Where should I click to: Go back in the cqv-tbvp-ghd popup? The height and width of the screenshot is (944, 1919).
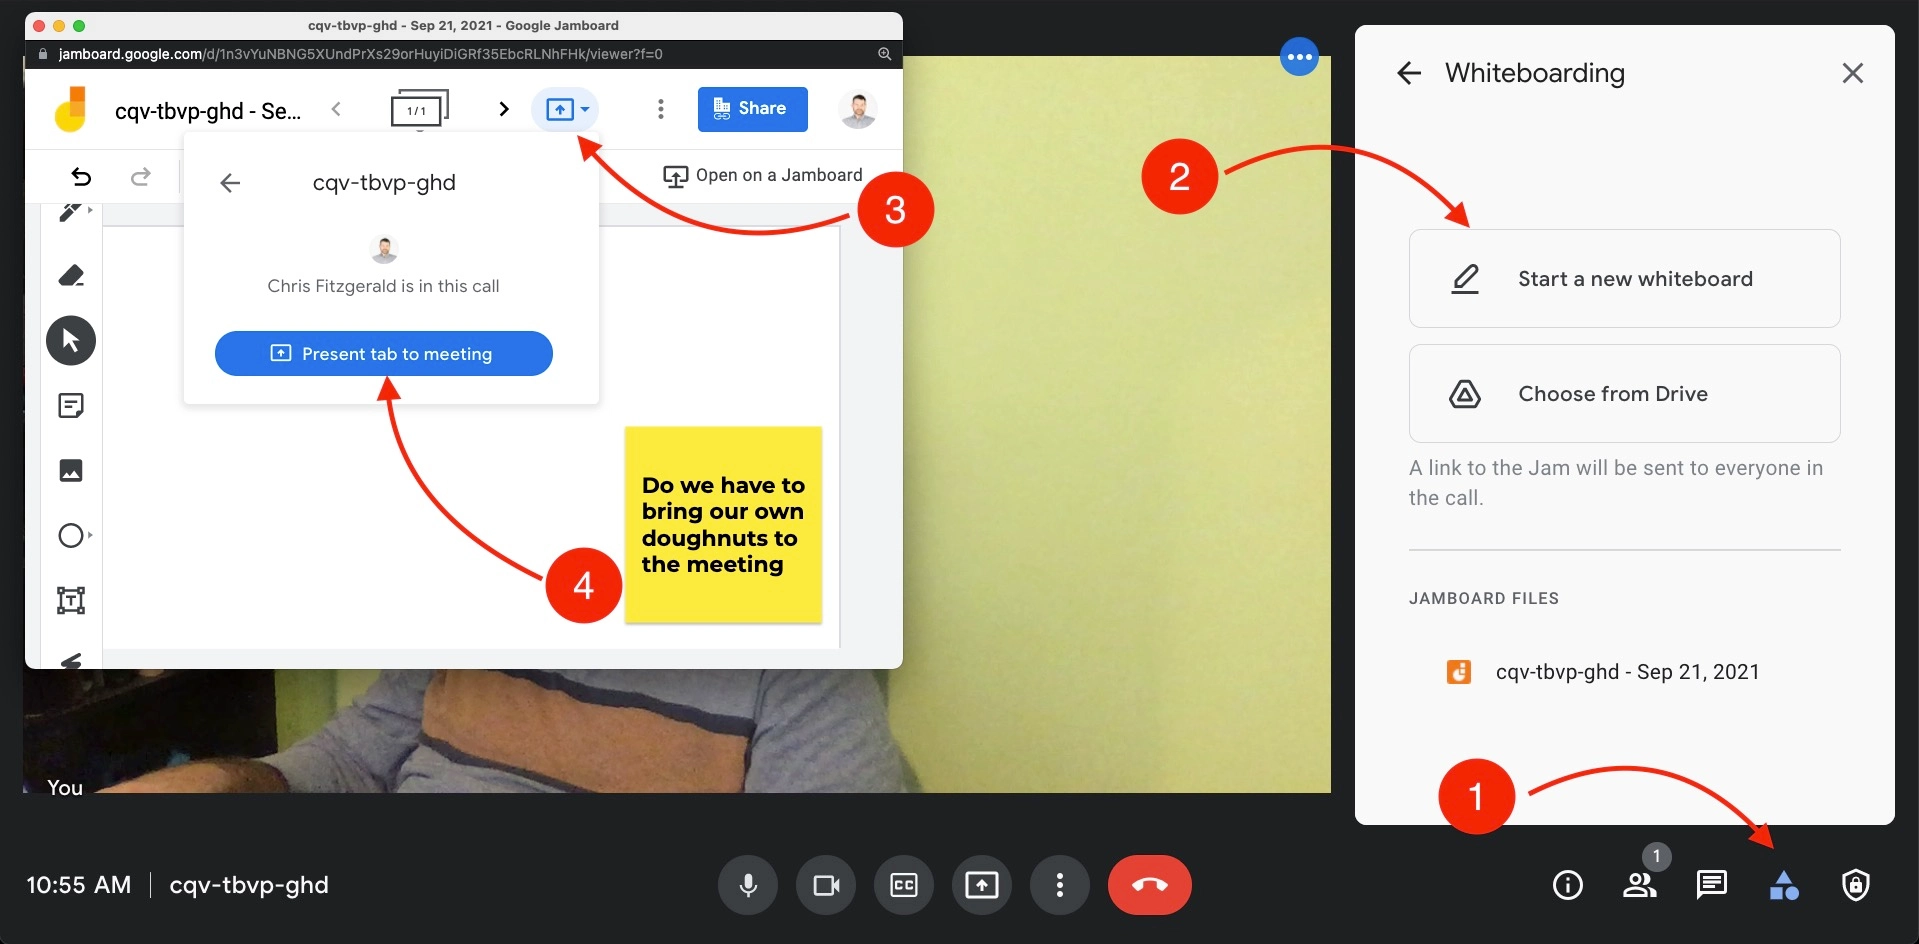(230, 183)
